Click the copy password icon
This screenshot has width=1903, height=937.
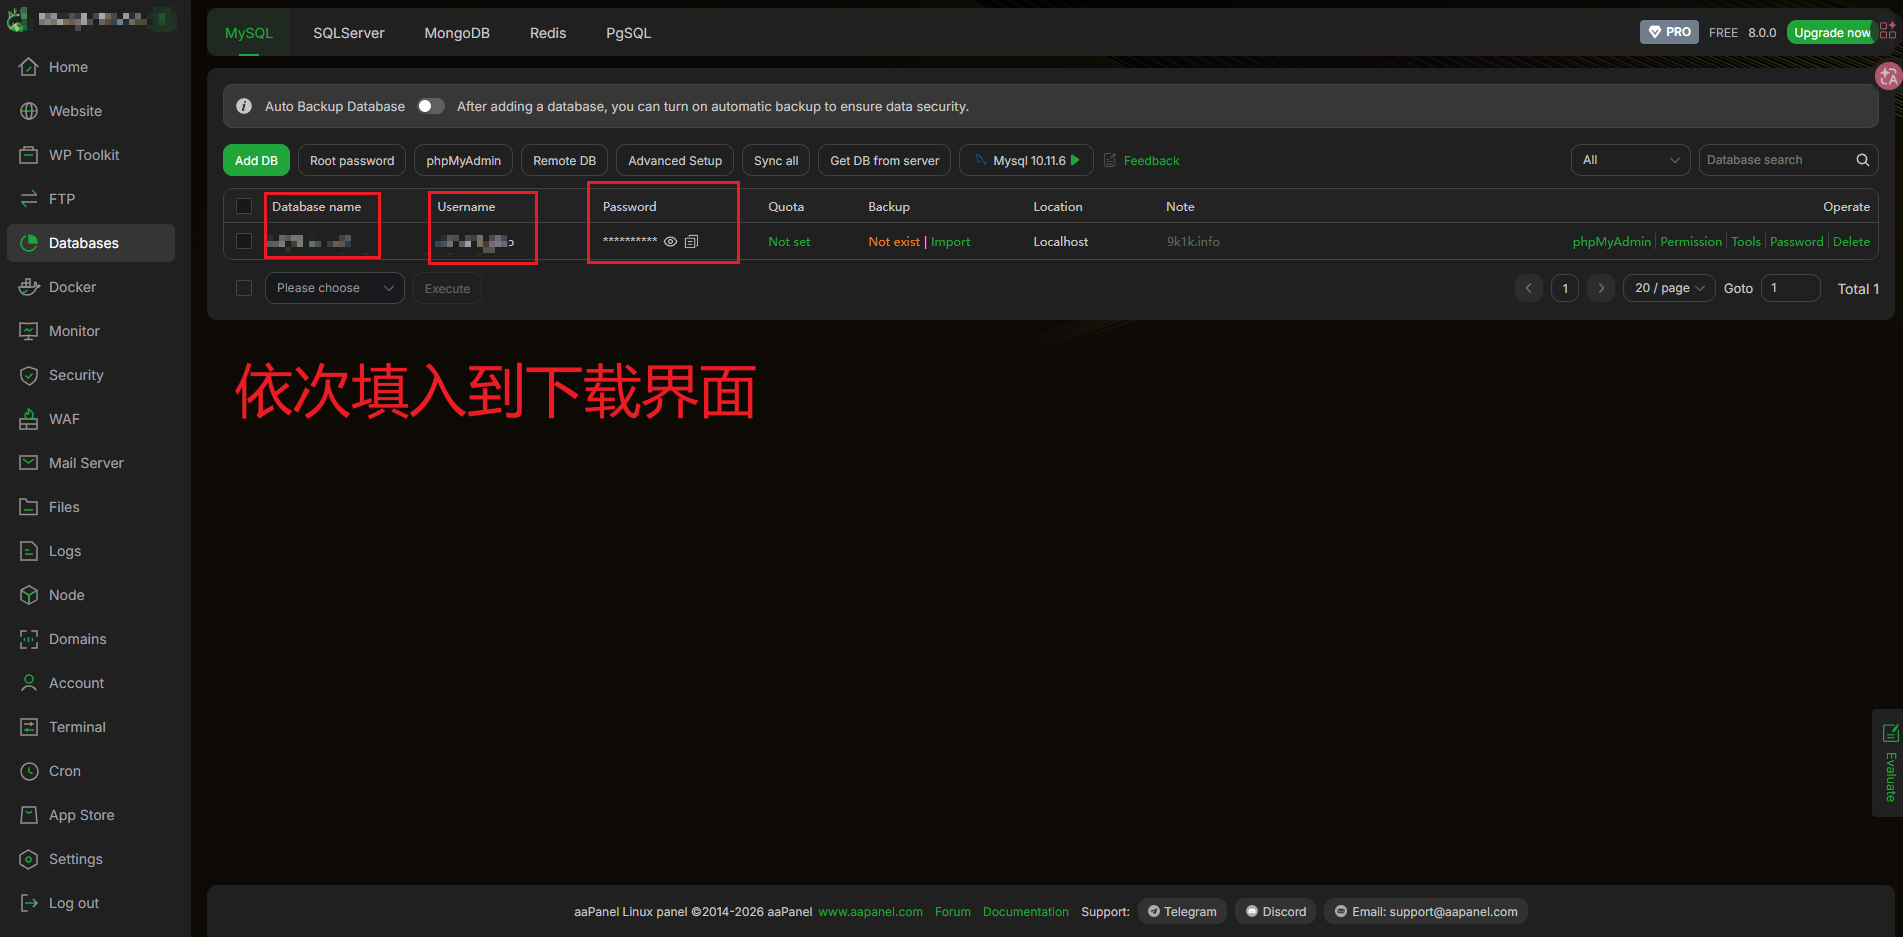pos(691,241)
